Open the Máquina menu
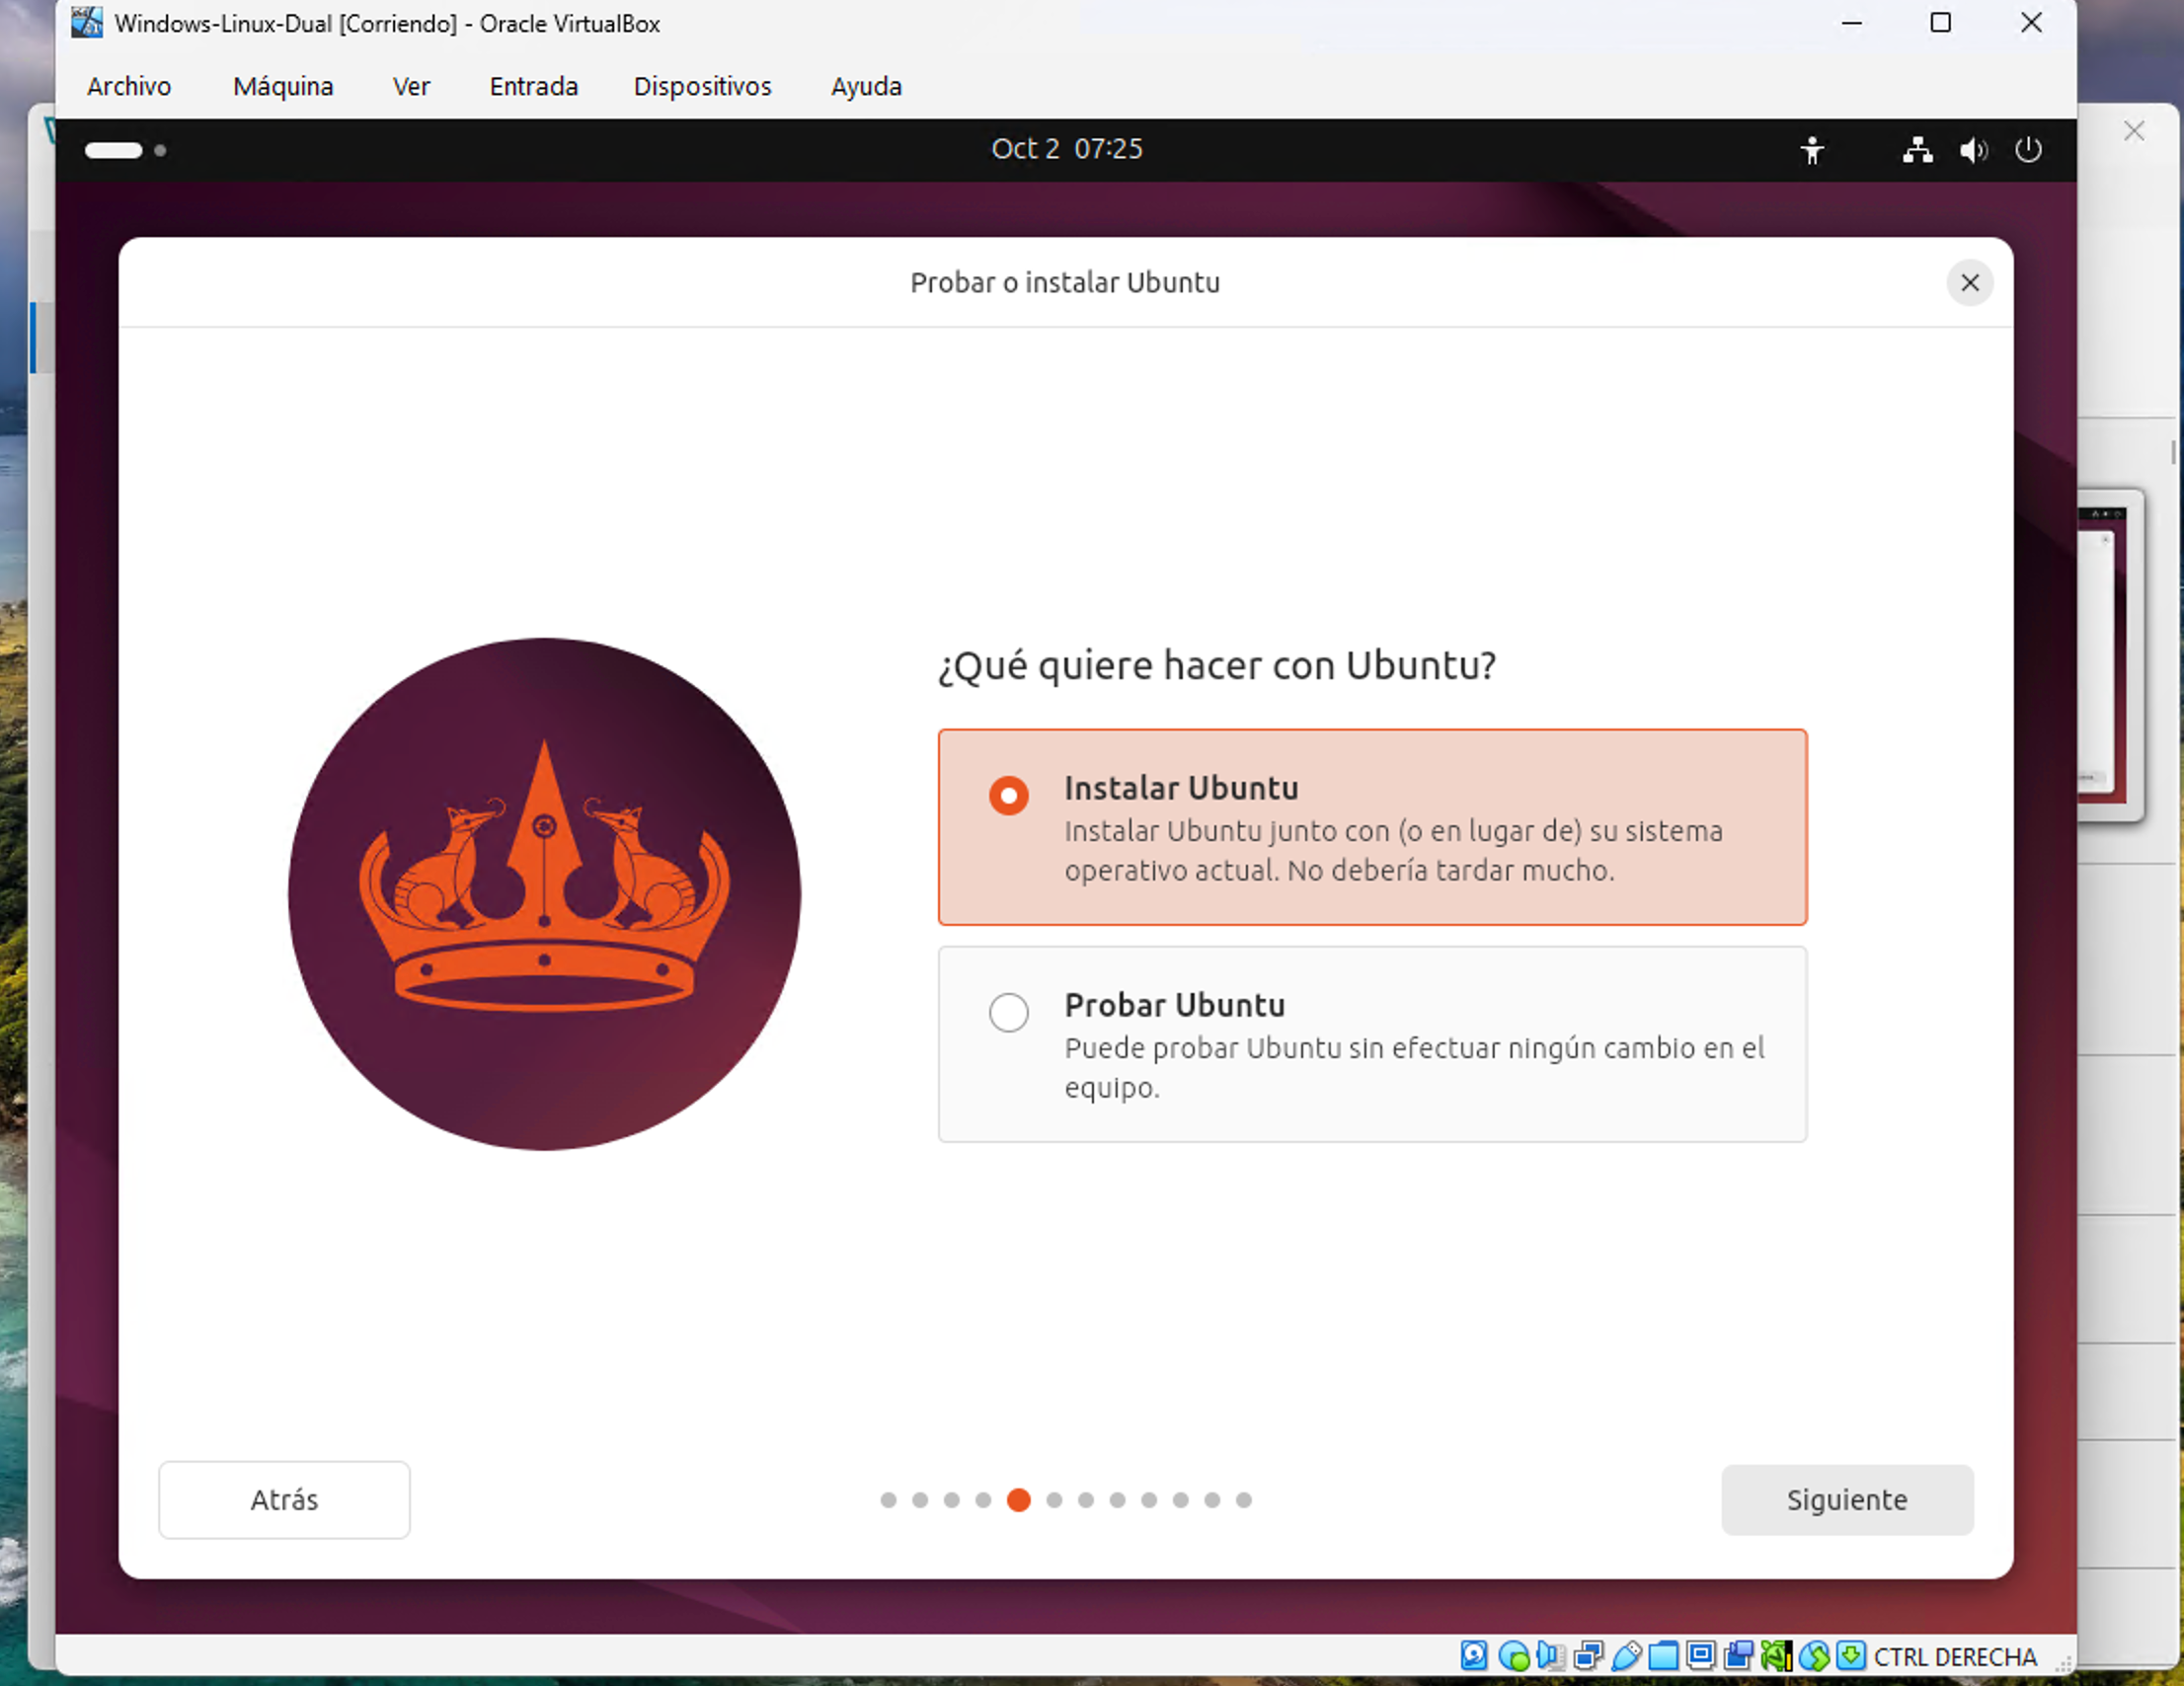2184x1686 pixels. pyautogui.click(x=283, y=86)
